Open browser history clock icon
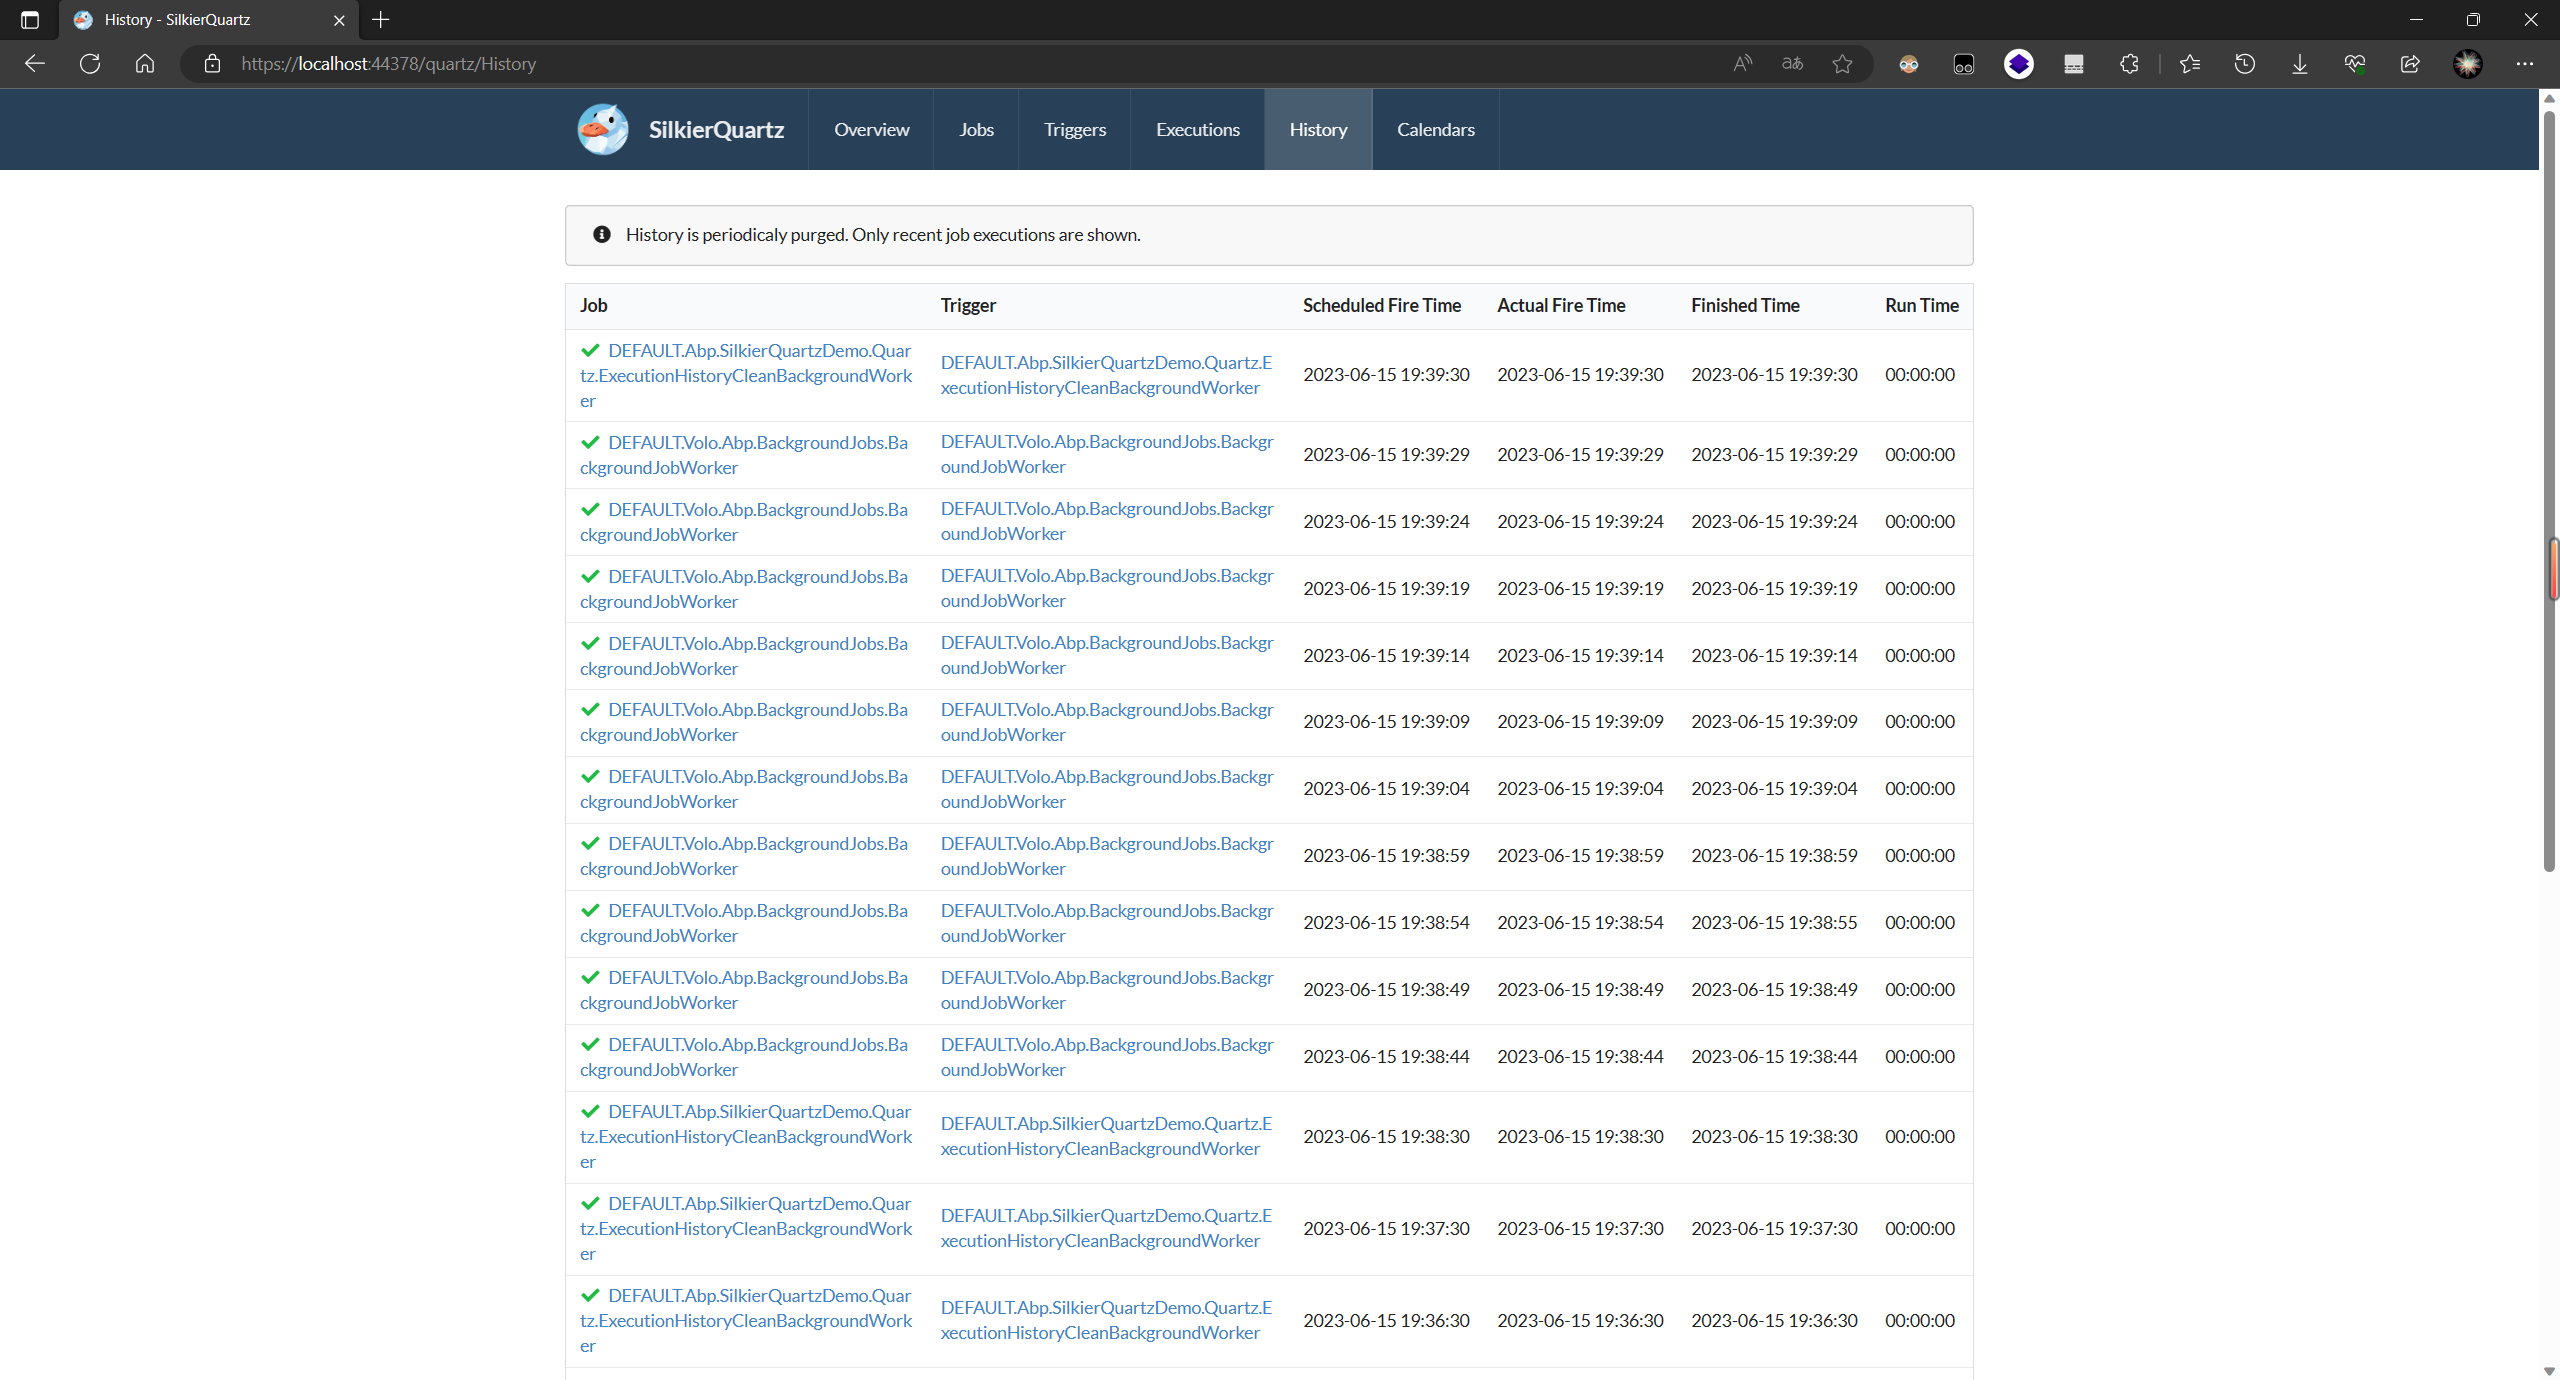The image size is (2560, 1380). coord(2245,64)
